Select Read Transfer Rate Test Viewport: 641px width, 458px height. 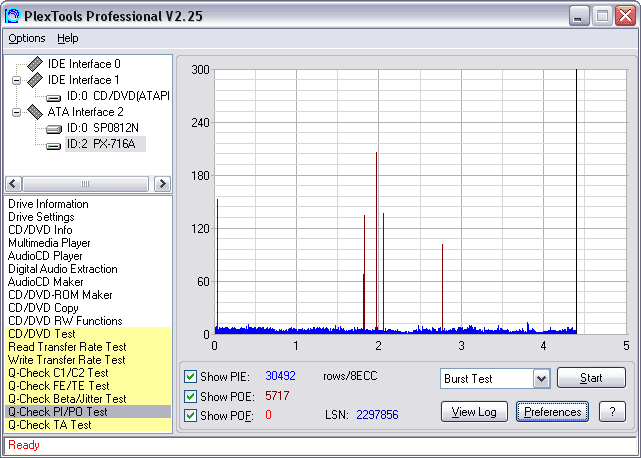(88, 347)
